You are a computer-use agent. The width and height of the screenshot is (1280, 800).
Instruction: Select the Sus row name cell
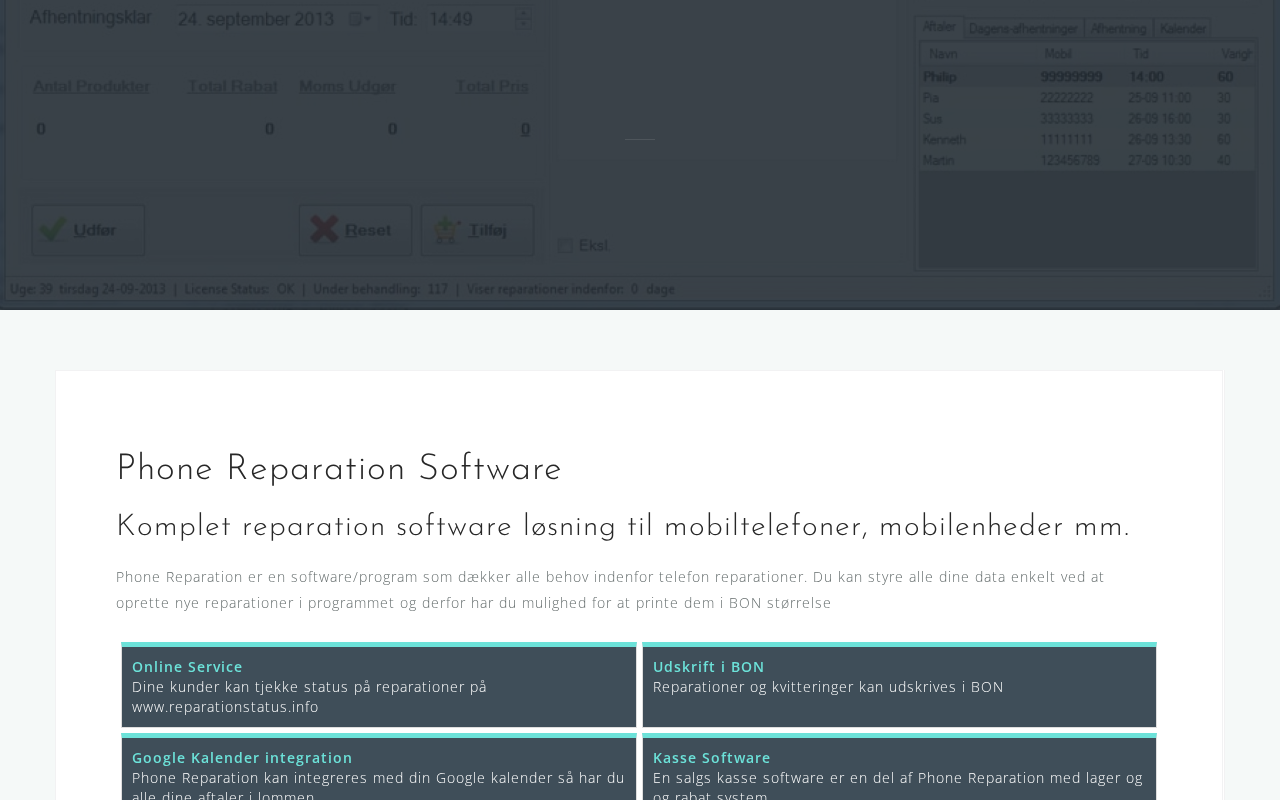tap(933, 119)
